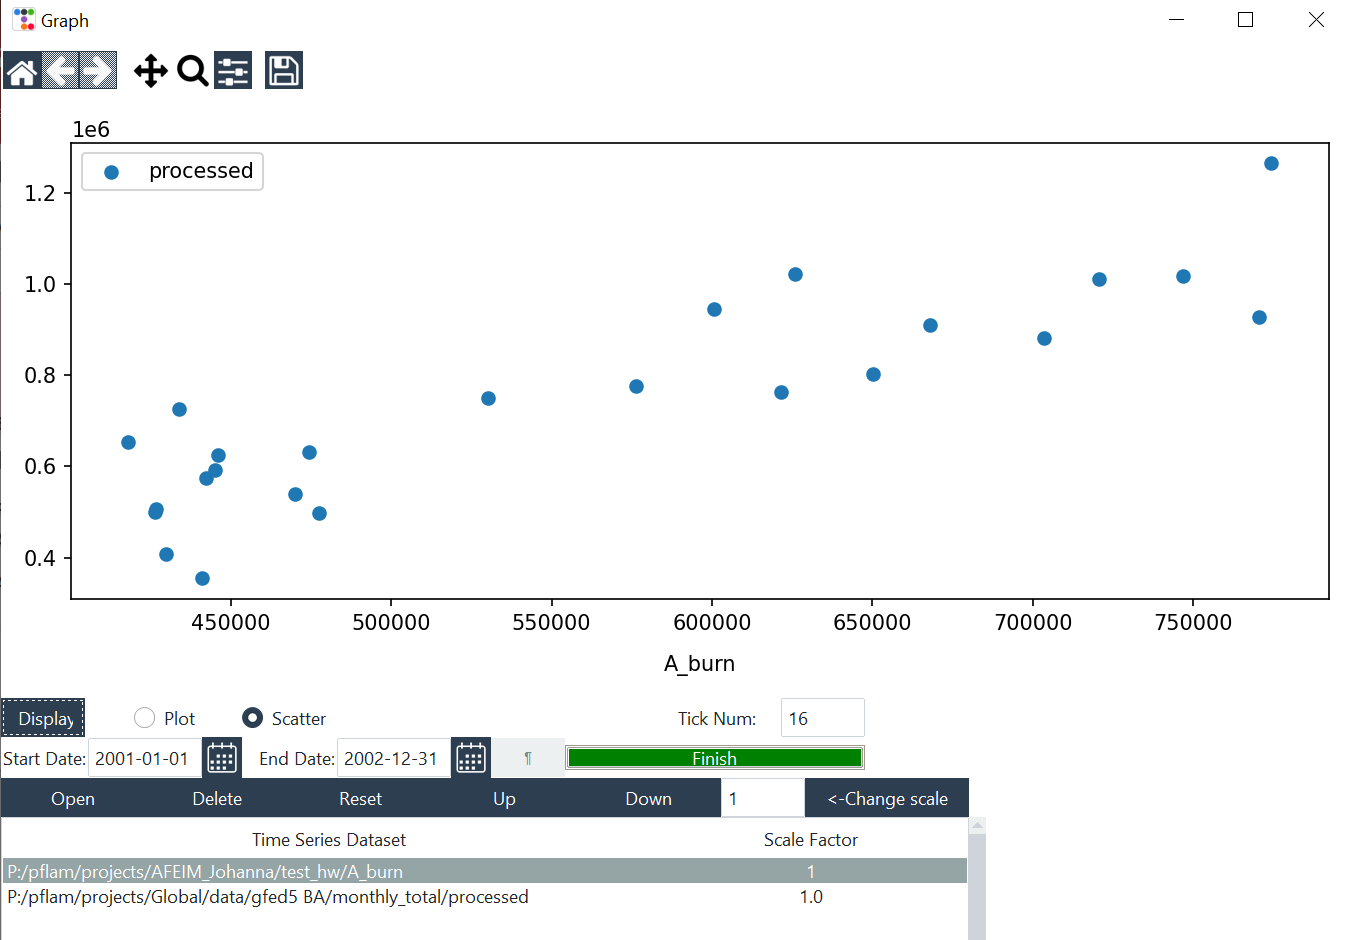
Task: Open the Start Date calendar picker
Action: click(x=222, y=758)
